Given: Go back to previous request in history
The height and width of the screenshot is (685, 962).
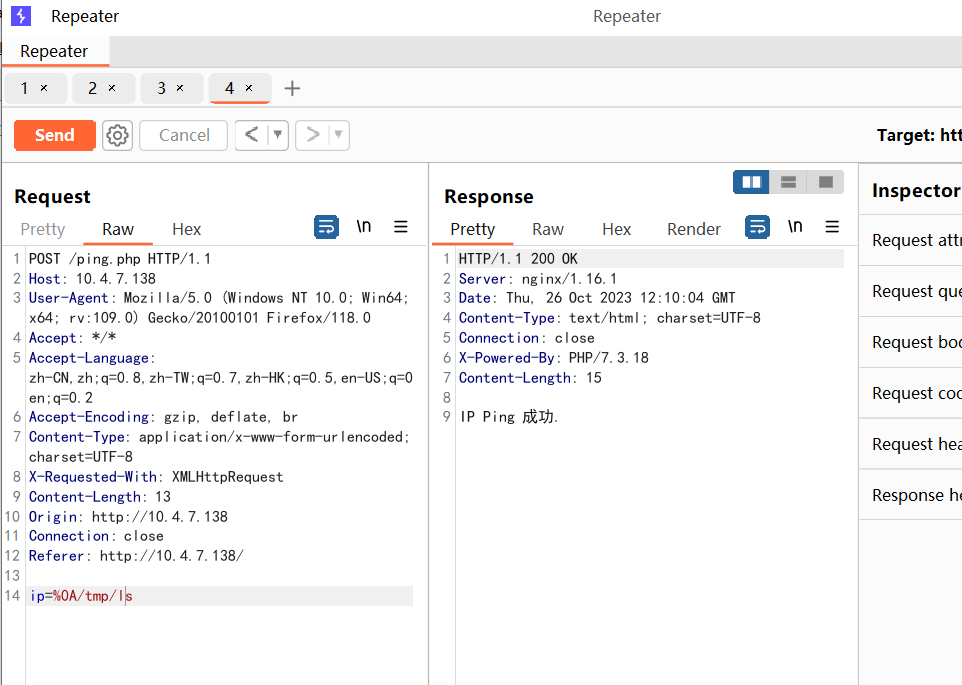Looking at the screenshot, I should click(x=252, y=135).
